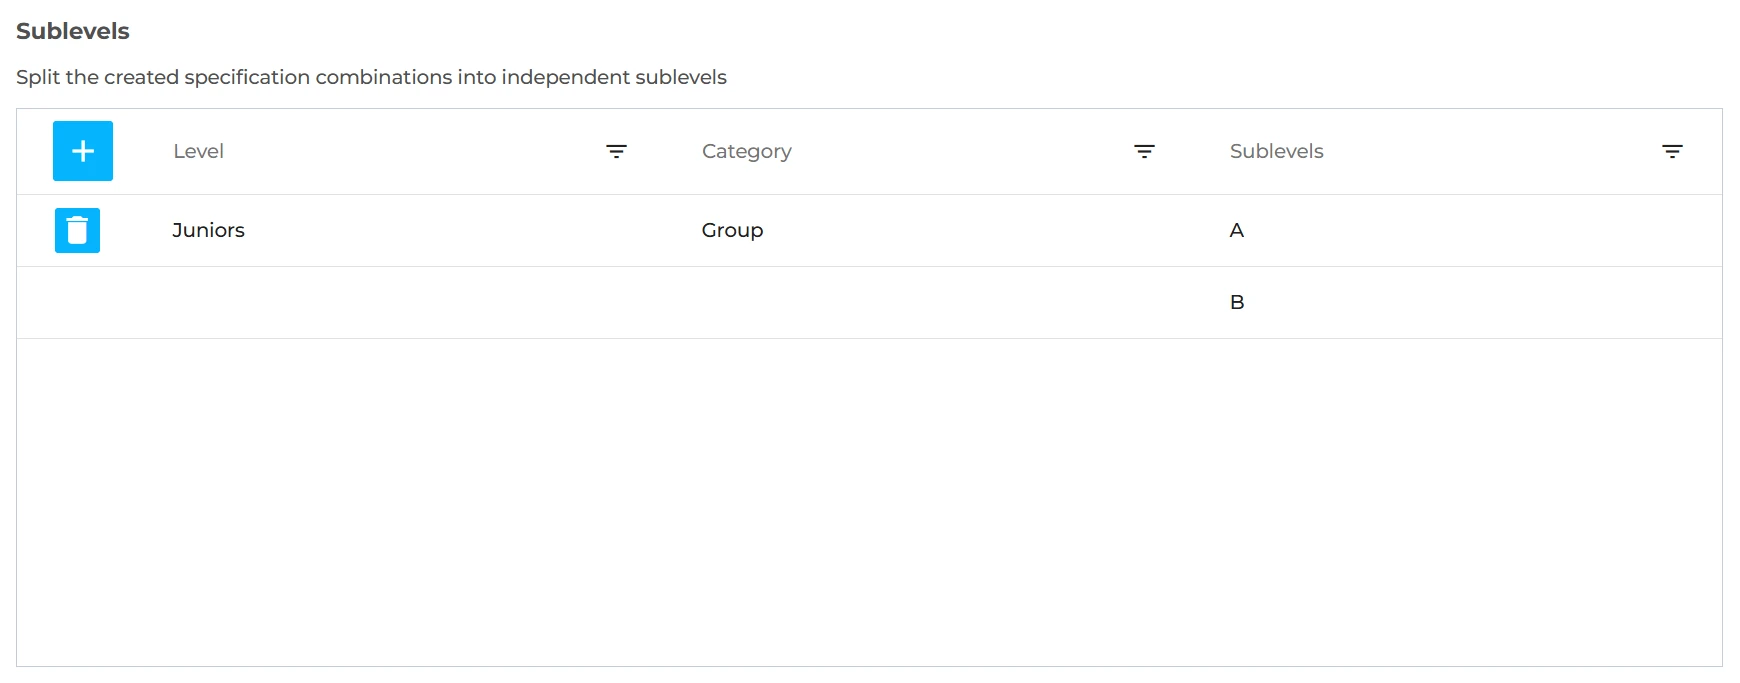Select the Category column header
The image size is (1740, 683).
point(746,151)
